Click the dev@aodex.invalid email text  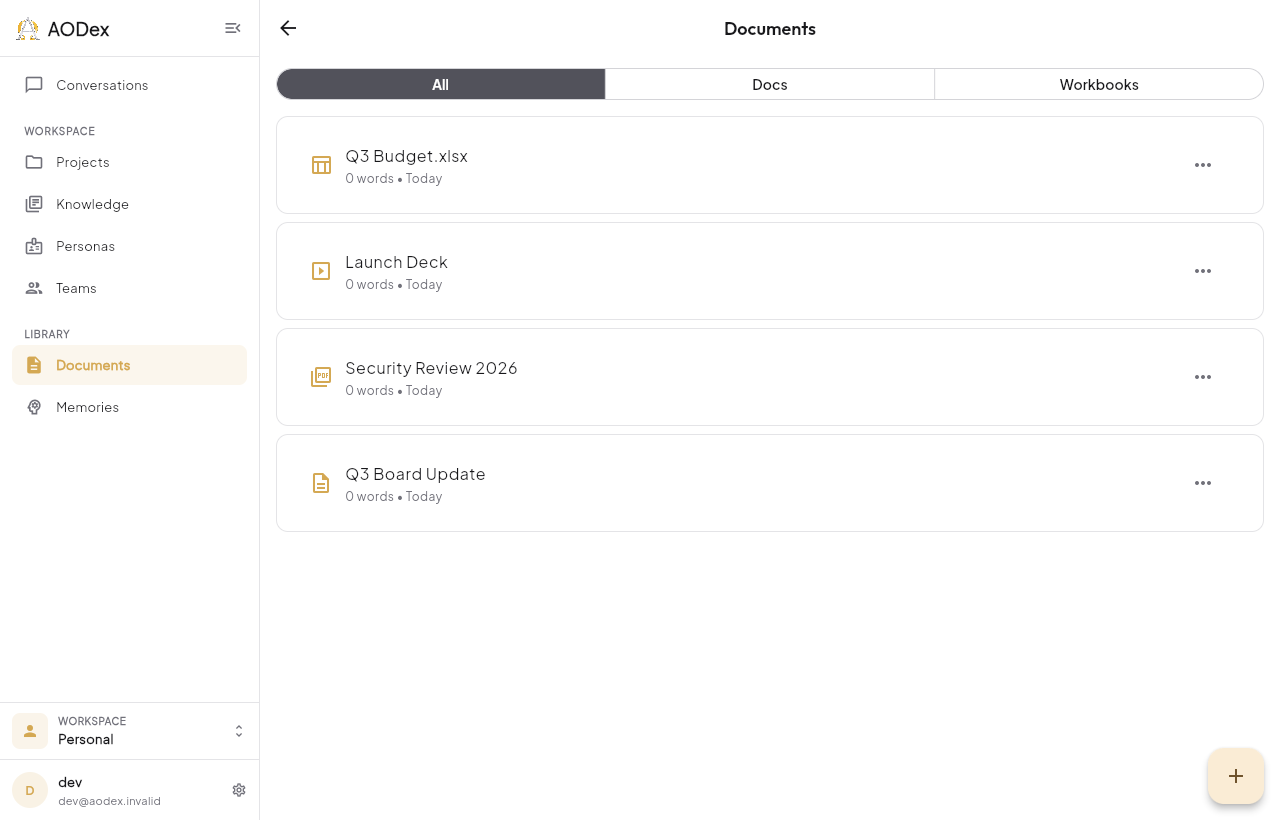click(109, 801)
